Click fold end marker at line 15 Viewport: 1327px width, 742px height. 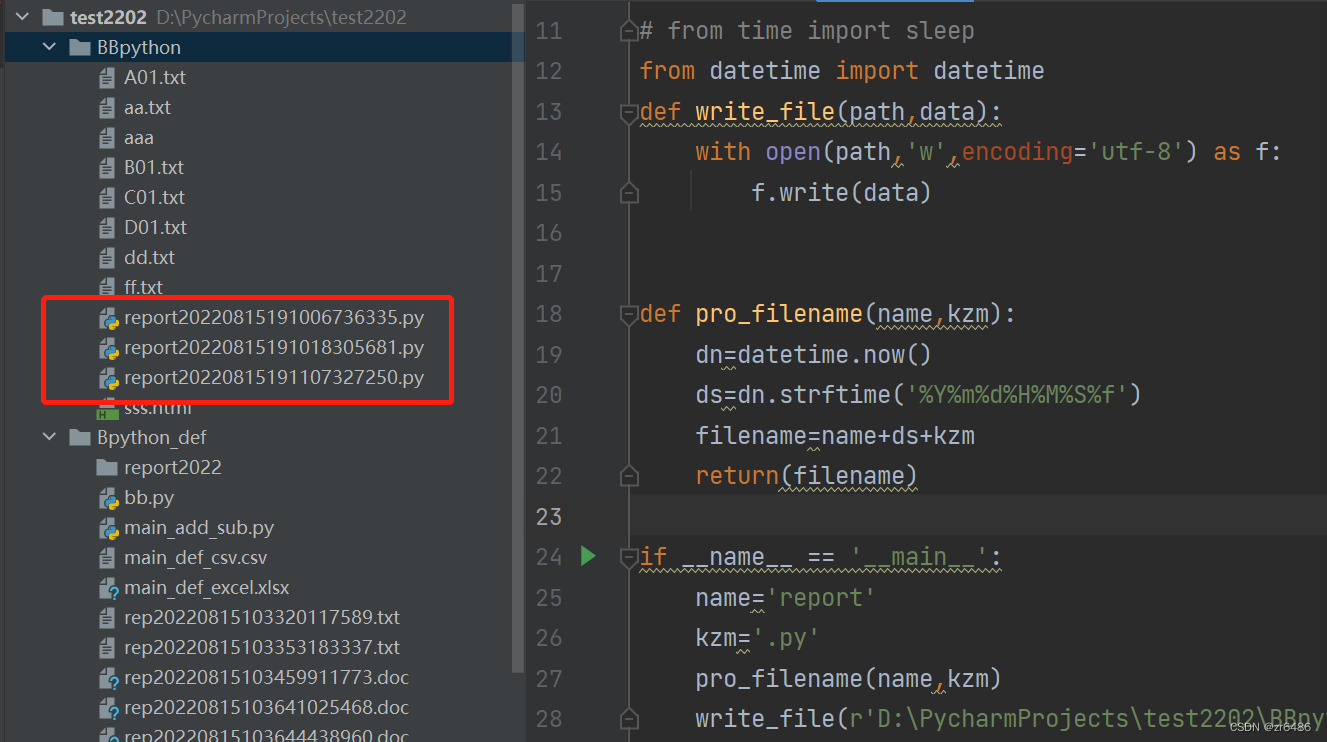pos(629,193)
